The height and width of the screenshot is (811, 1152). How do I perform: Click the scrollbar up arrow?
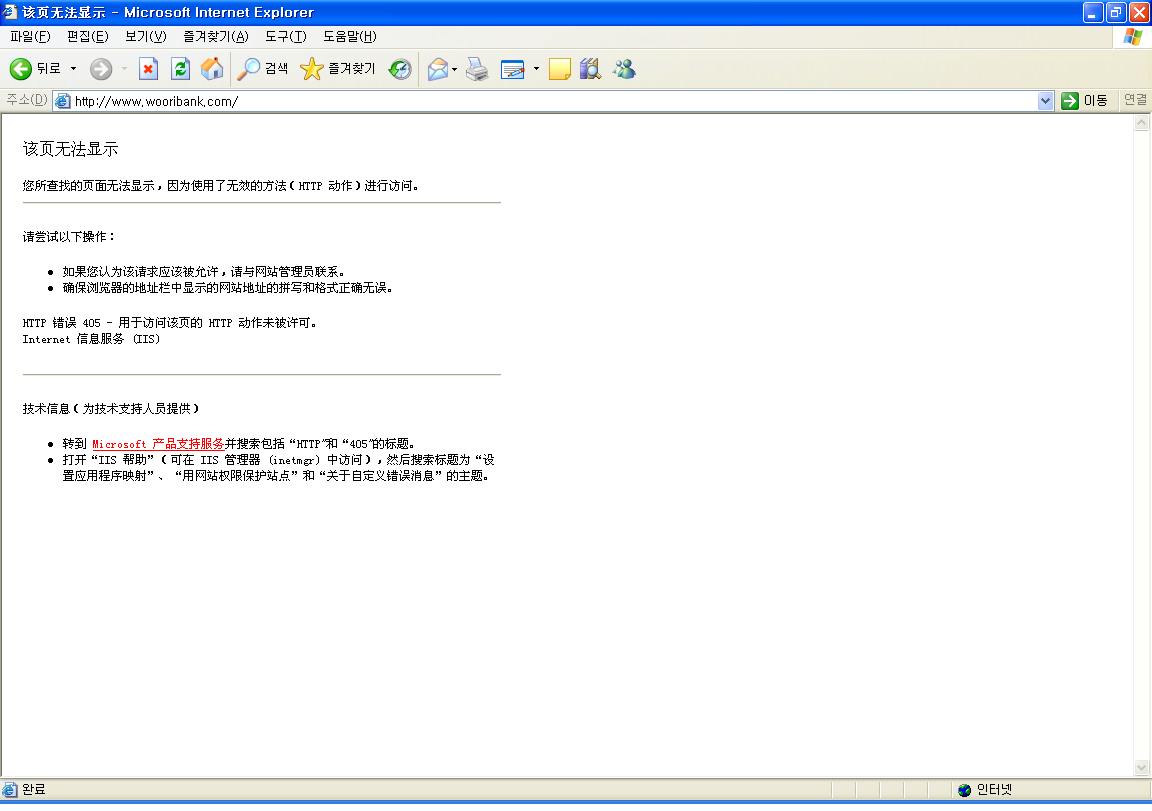click(1141, 123)
